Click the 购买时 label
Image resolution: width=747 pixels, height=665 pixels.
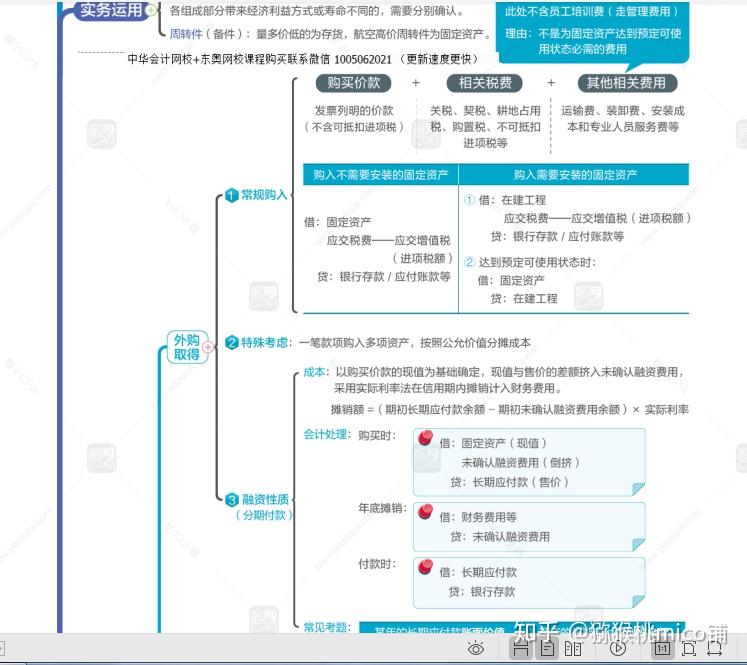pos(377,435)
